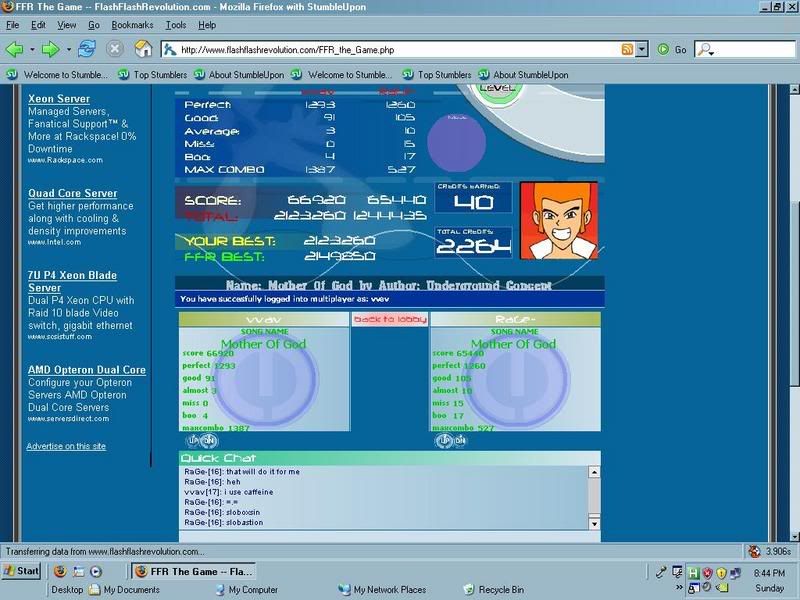The width and height of the screenshot is (800, 600).
Task: Expand the Forward button history dropdown arrow
Action: (67, 48)
